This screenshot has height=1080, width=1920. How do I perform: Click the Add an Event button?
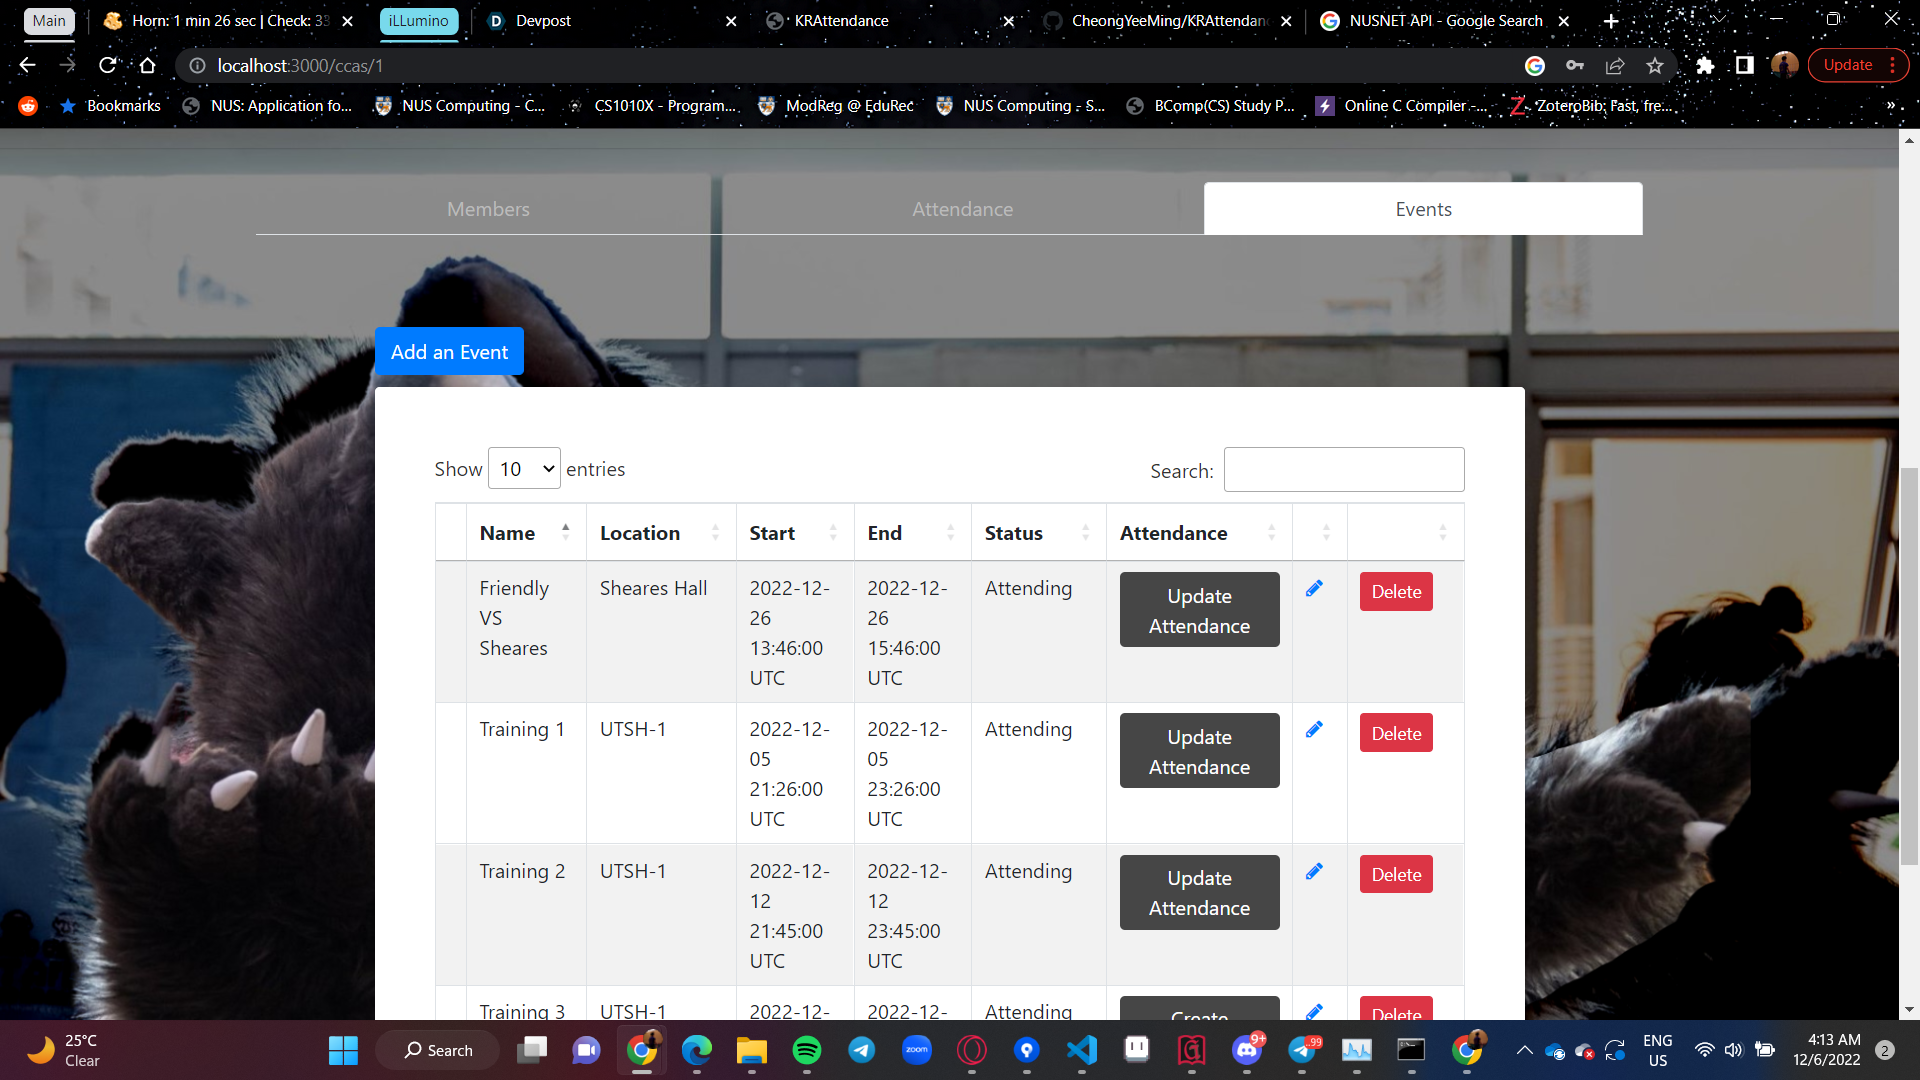(x=449, y=352)
